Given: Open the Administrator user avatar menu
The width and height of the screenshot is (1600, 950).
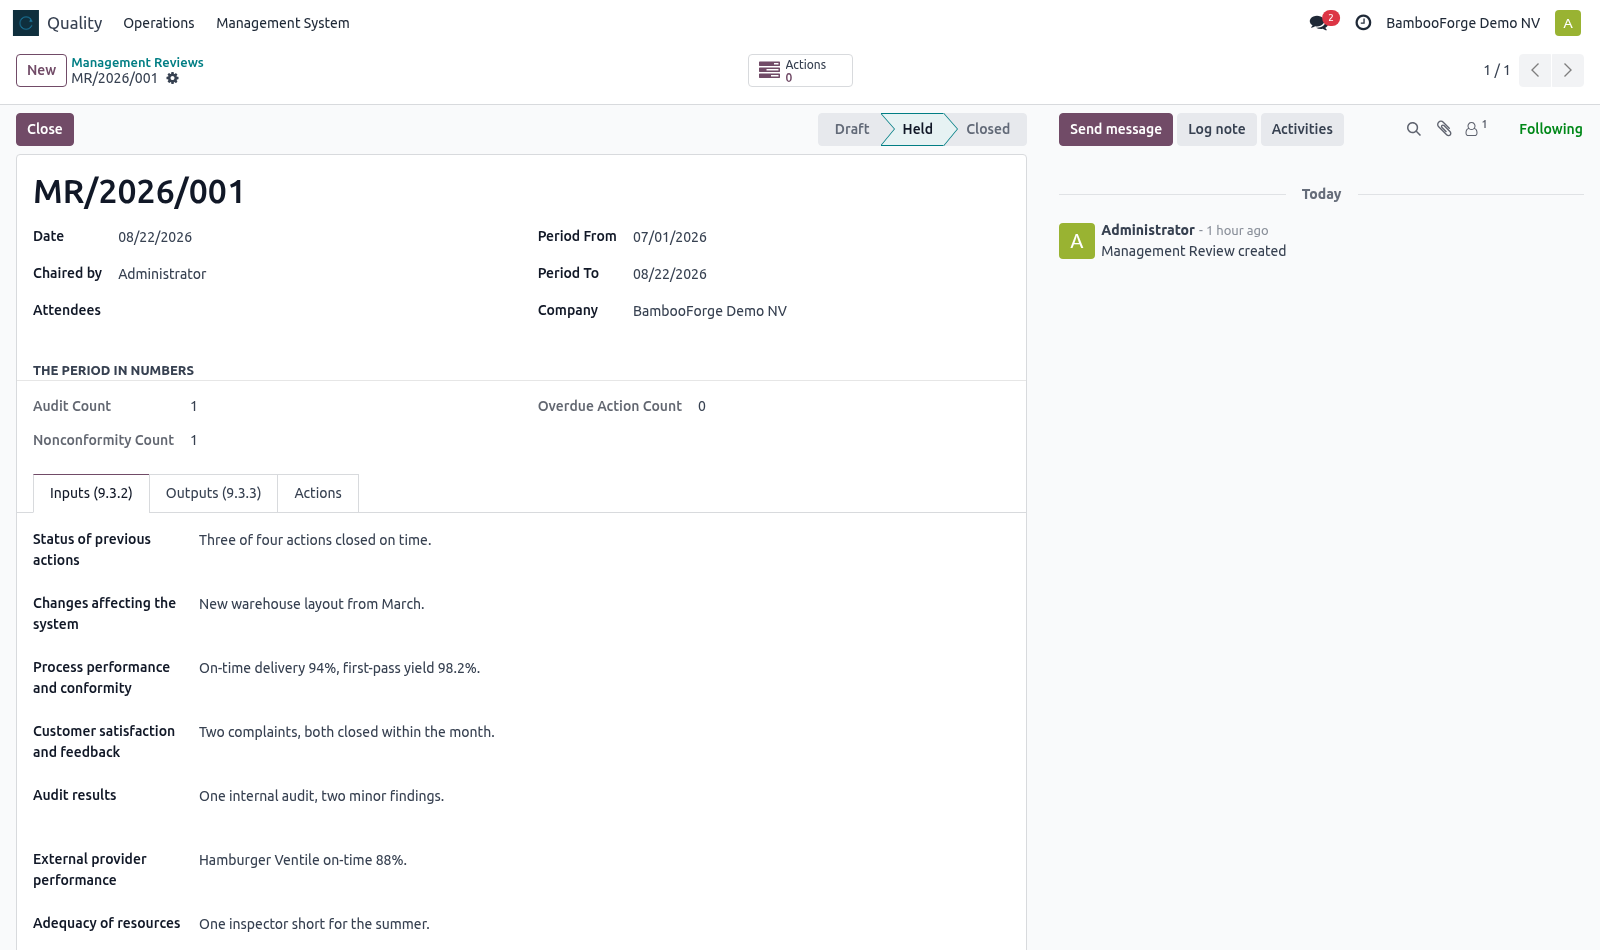Looking at the screenshot, I should (x=1568, y=23).
